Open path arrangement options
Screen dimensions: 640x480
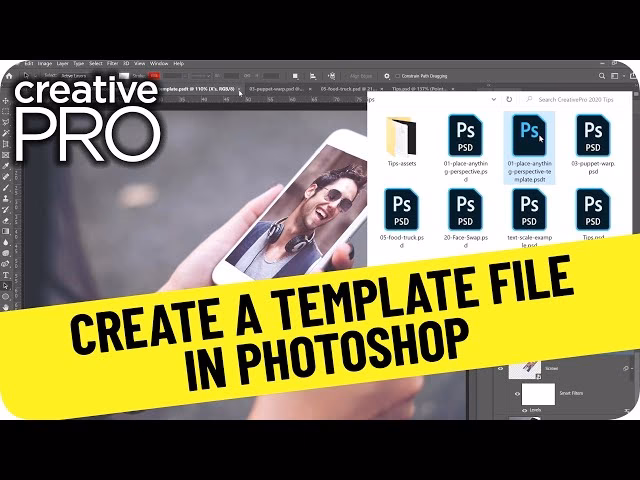[x=331, y=76]
